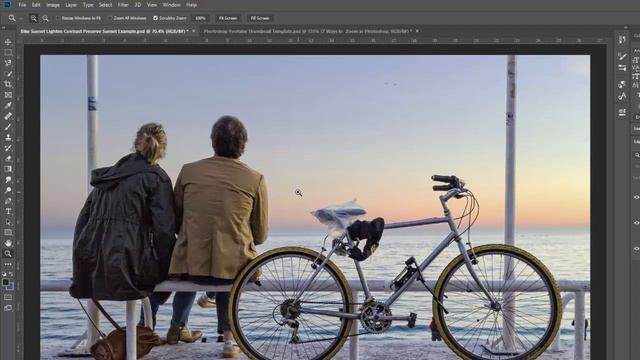Screen dimensions: 640x360
Task: Open the File menu
Action: [22, 5]
